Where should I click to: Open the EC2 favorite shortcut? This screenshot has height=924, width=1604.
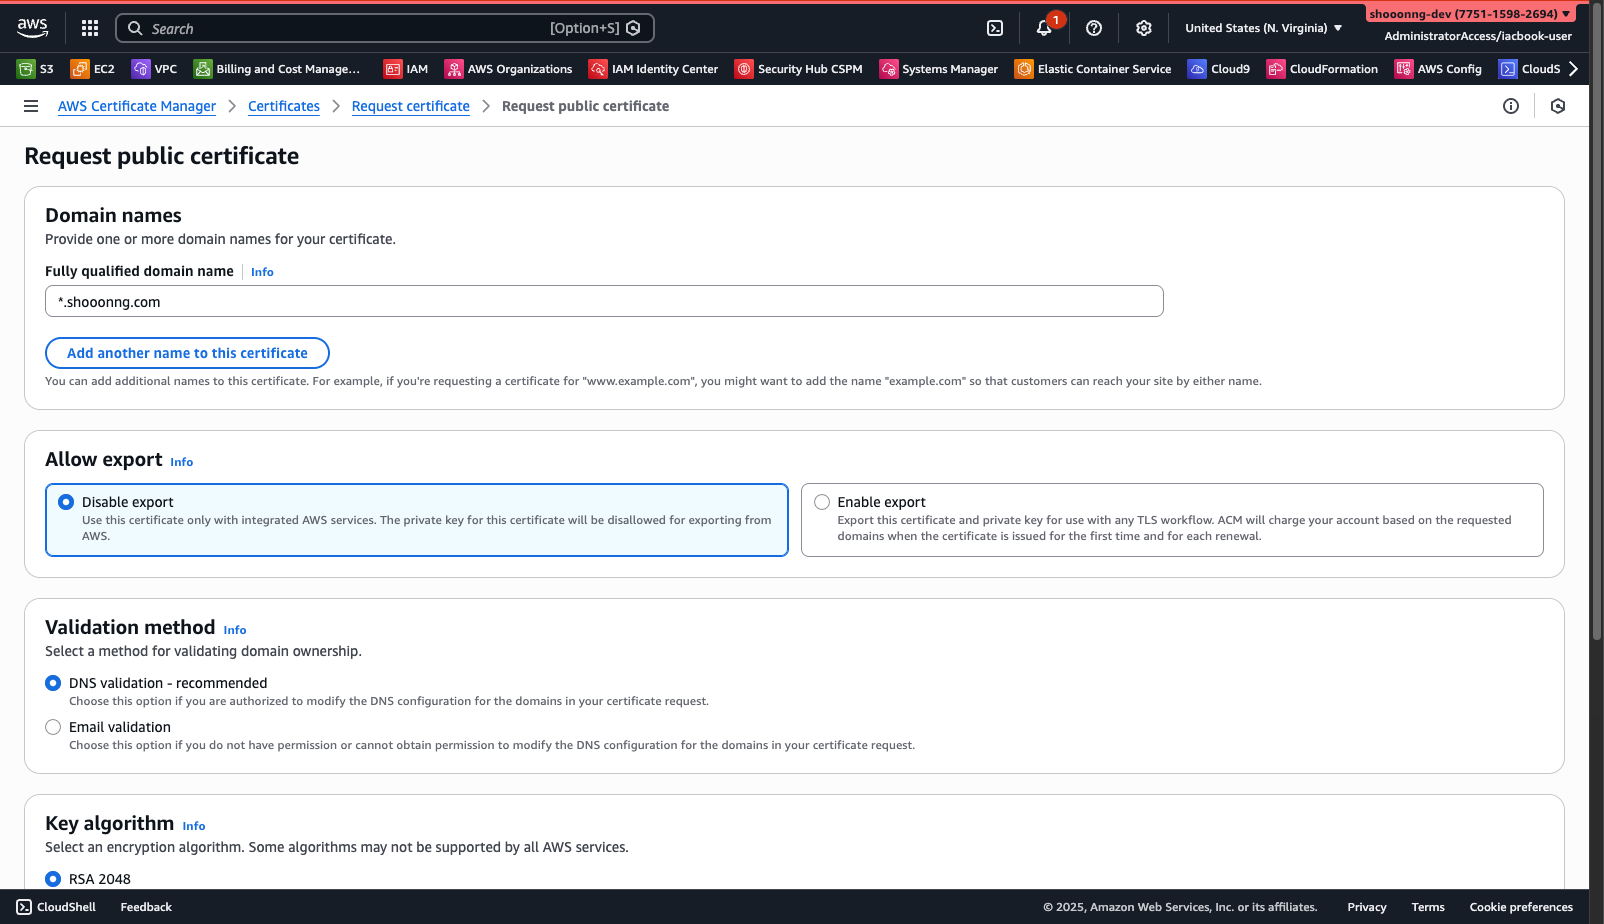tap(93, 69)
